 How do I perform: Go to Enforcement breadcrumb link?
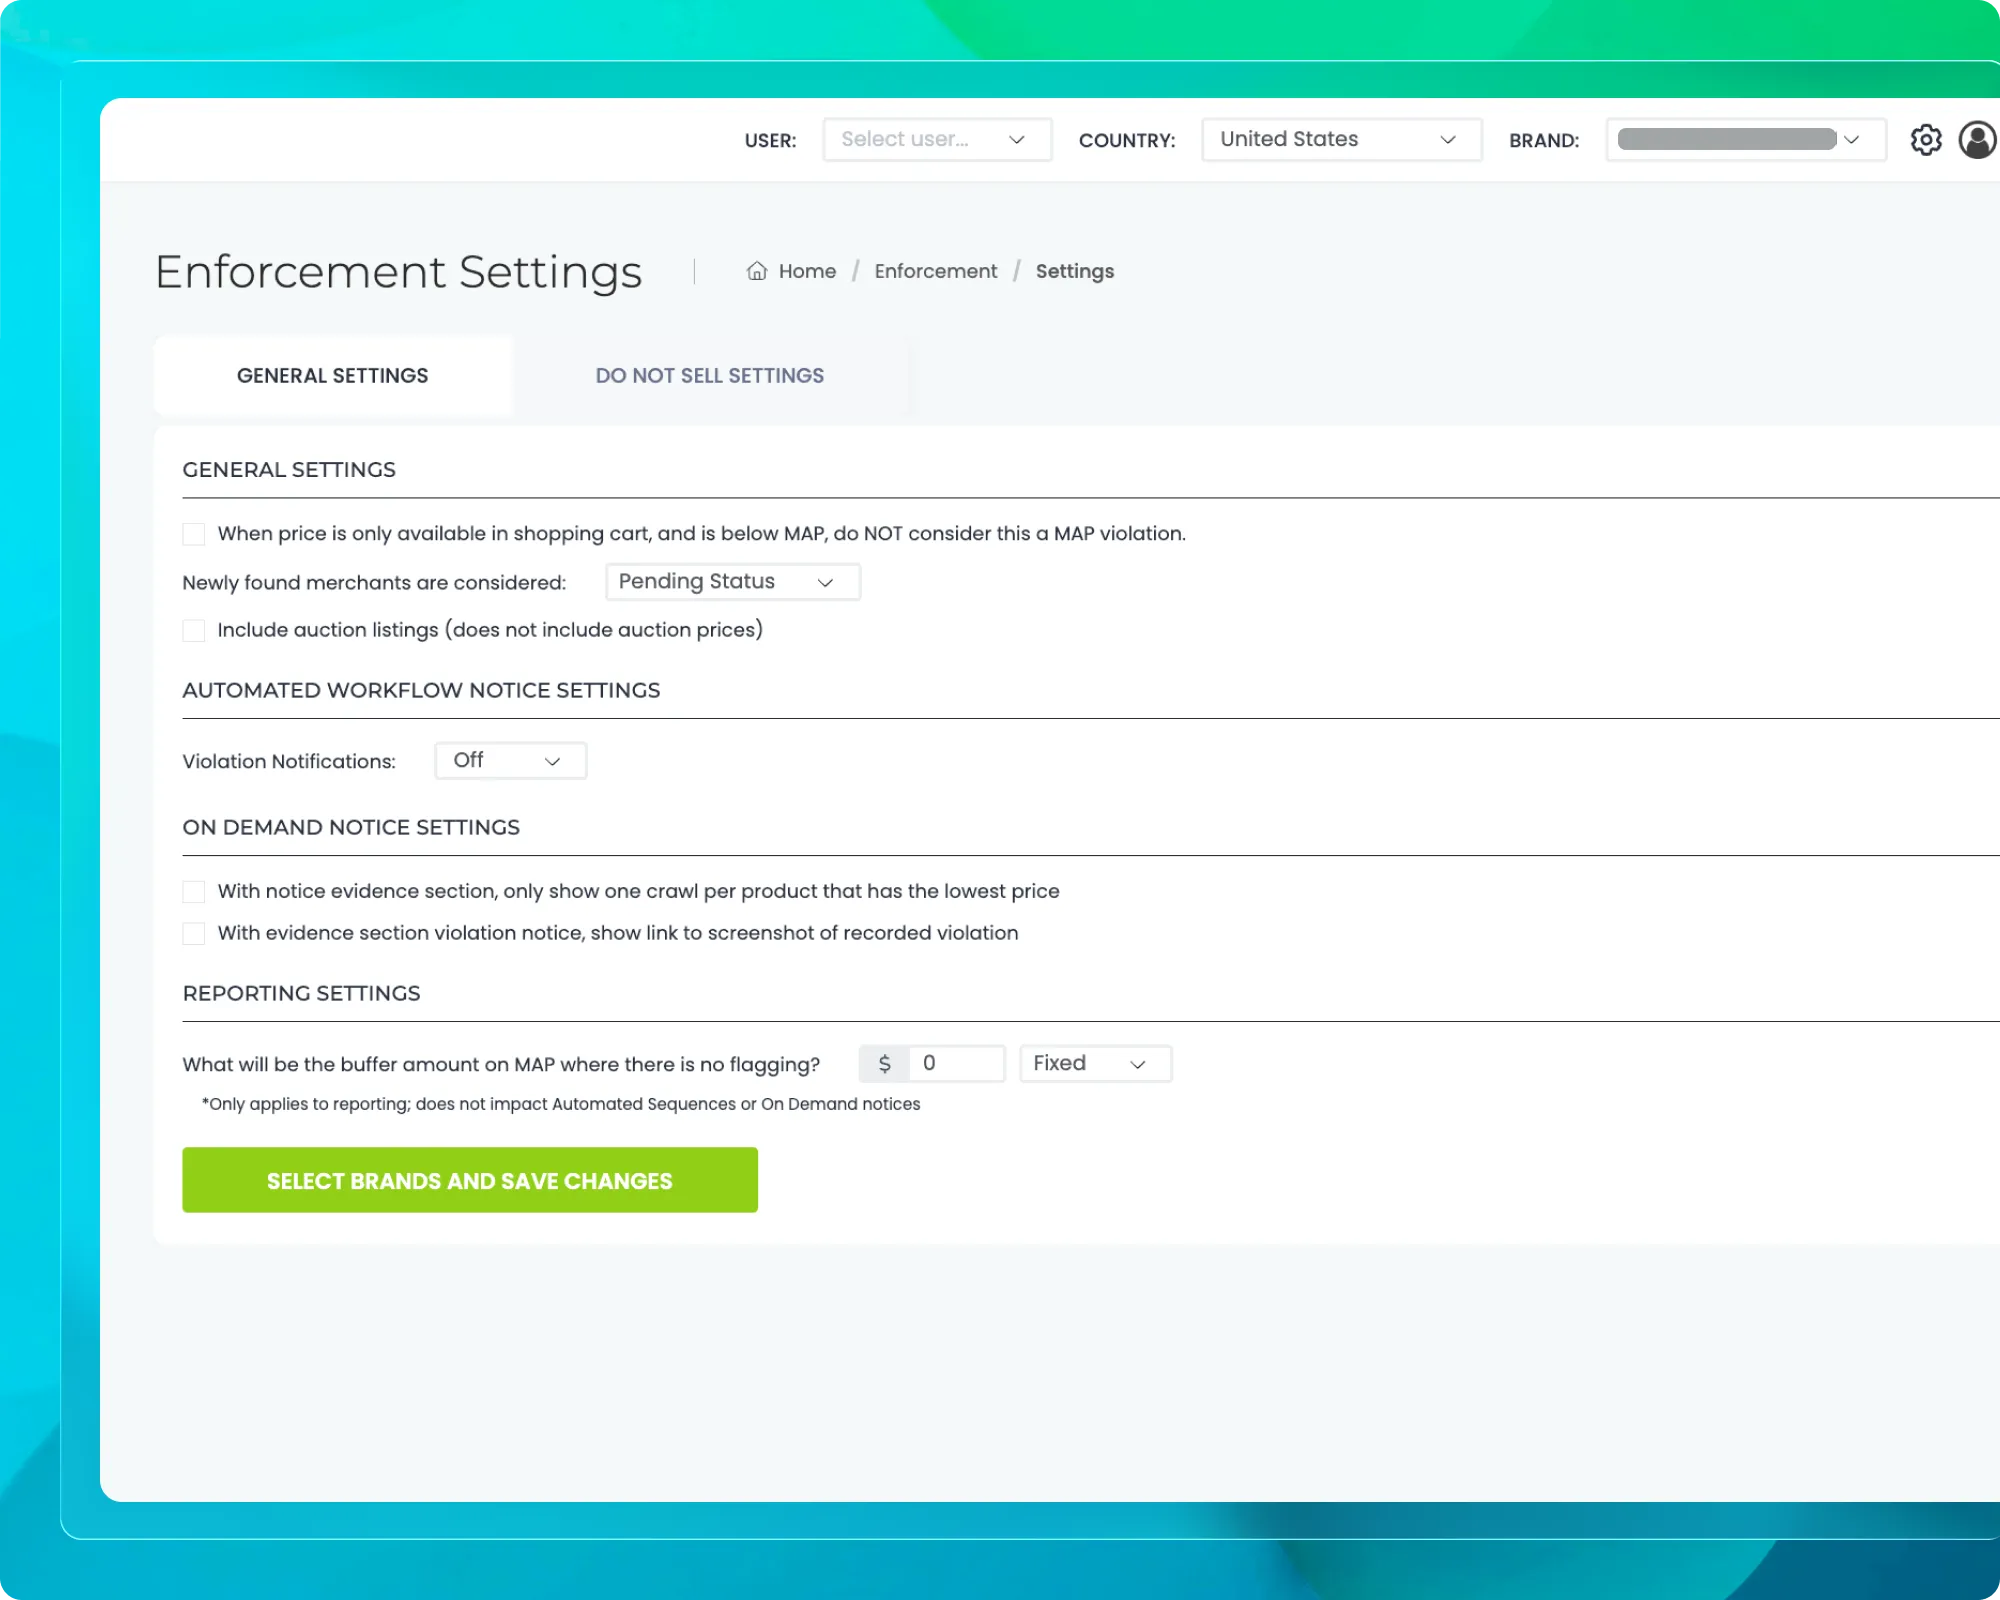pyautogui.click(x=935, y=271)
